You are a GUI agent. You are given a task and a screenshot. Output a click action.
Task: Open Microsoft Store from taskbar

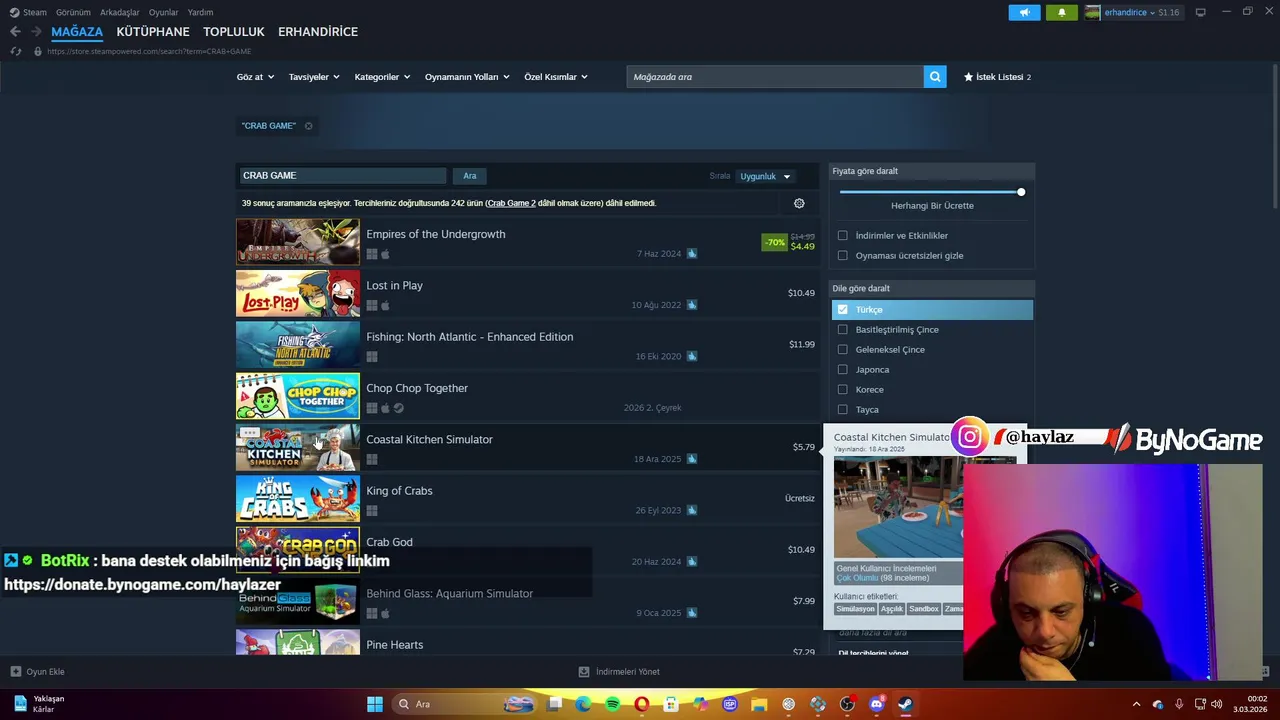671,704
